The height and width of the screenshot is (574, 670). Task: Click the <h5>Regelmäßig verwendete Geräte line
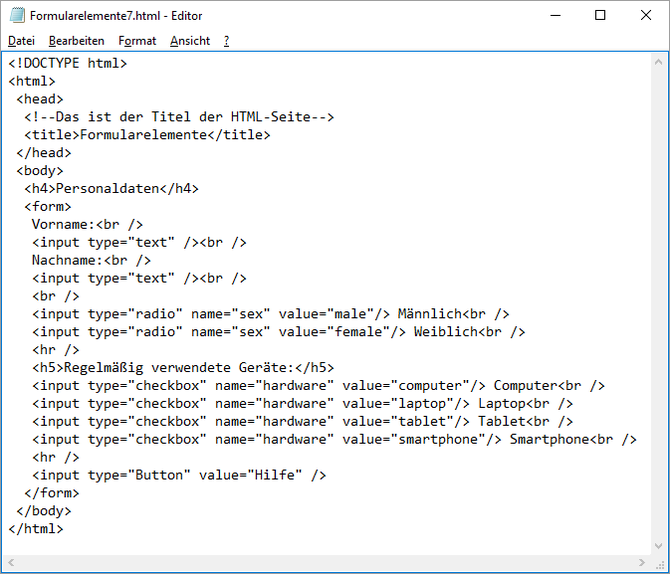(x=183, y=368)
